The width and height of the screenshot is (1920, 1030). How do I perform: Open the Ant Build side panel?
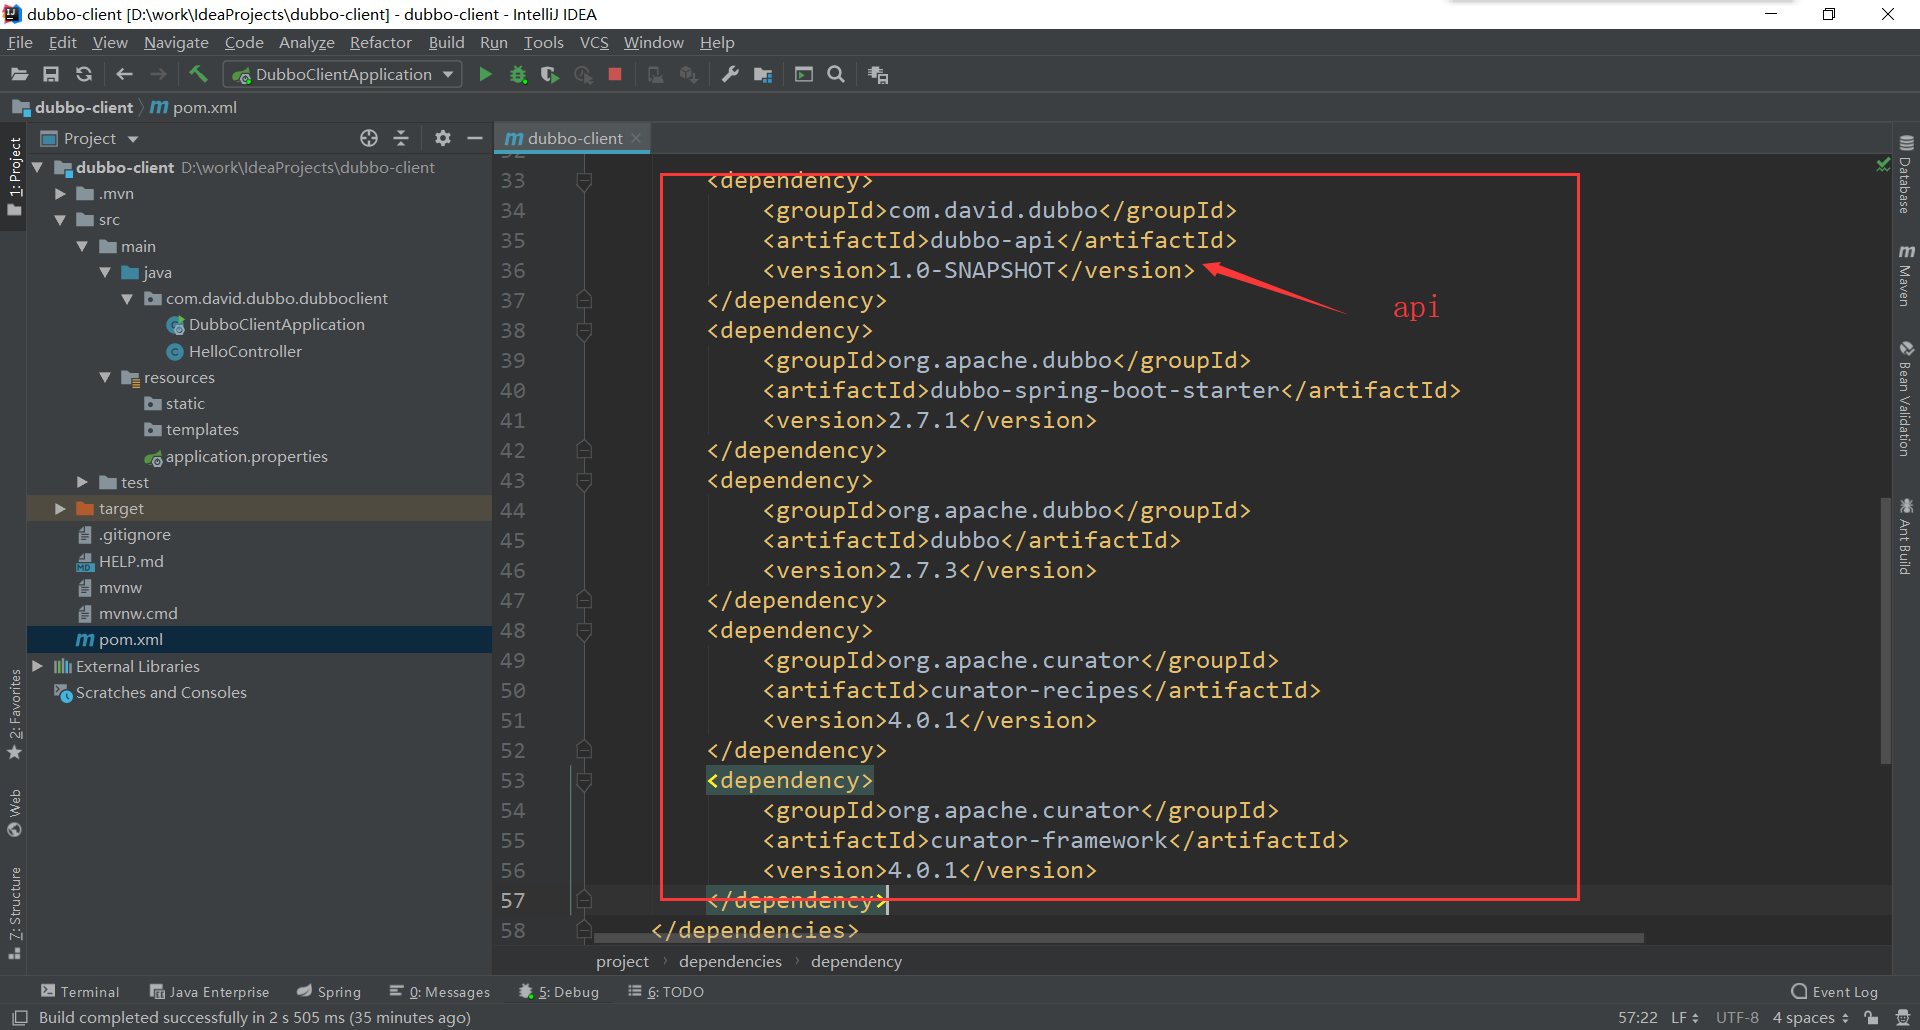(1906, 540)
